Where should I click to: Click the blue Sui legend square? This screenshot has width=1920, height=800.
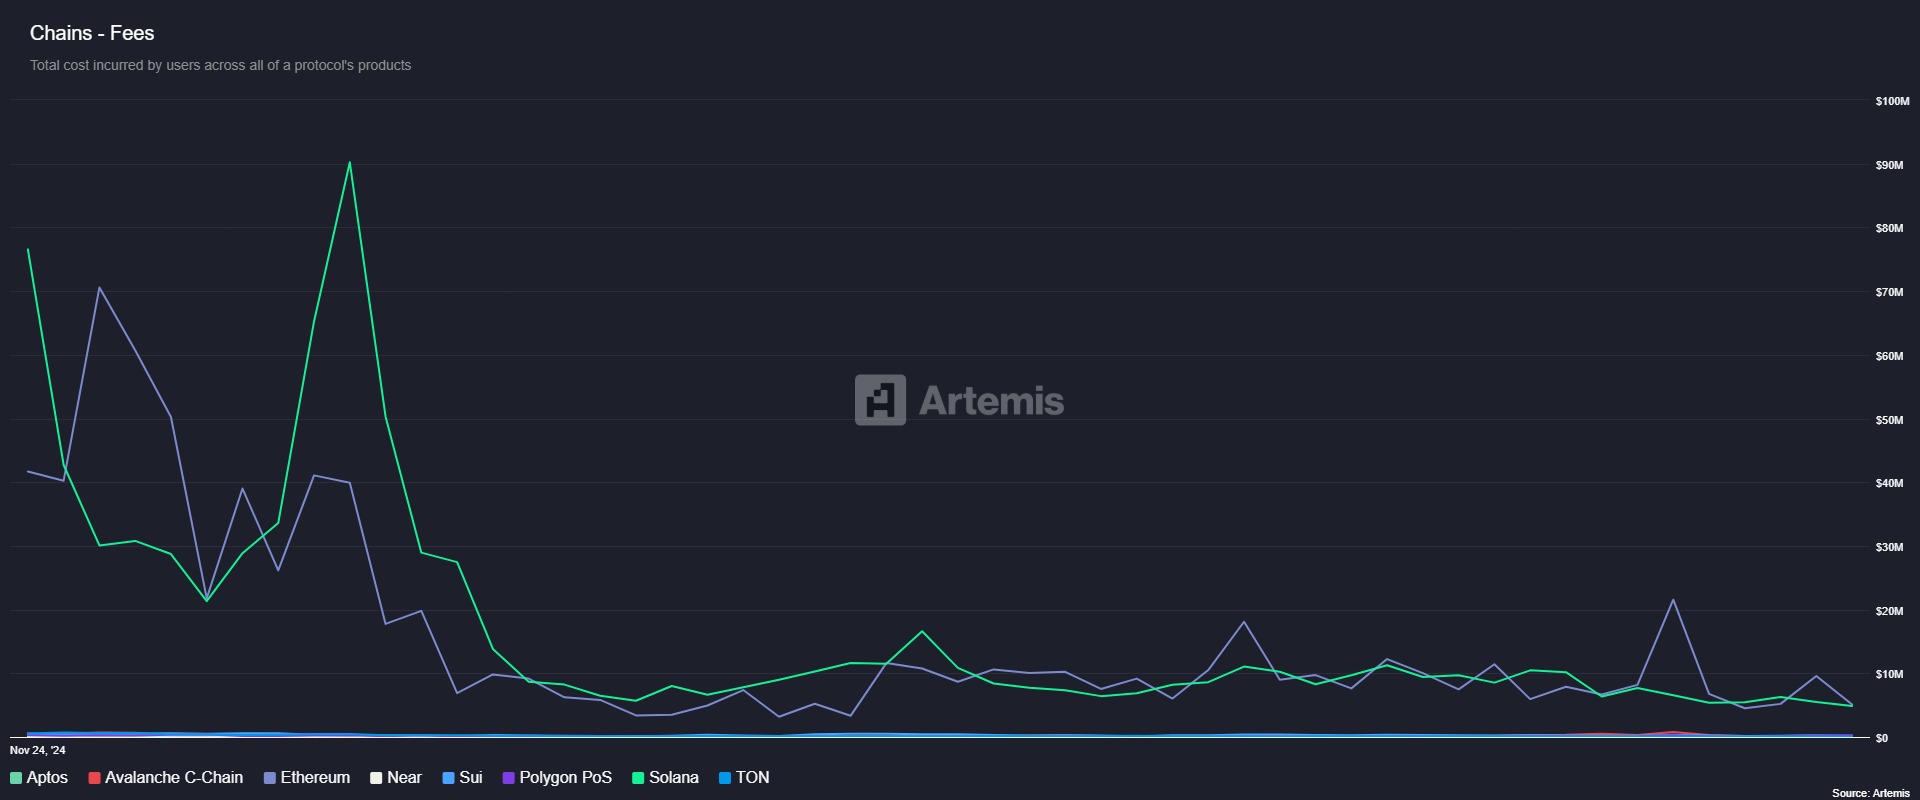point(448,778)
